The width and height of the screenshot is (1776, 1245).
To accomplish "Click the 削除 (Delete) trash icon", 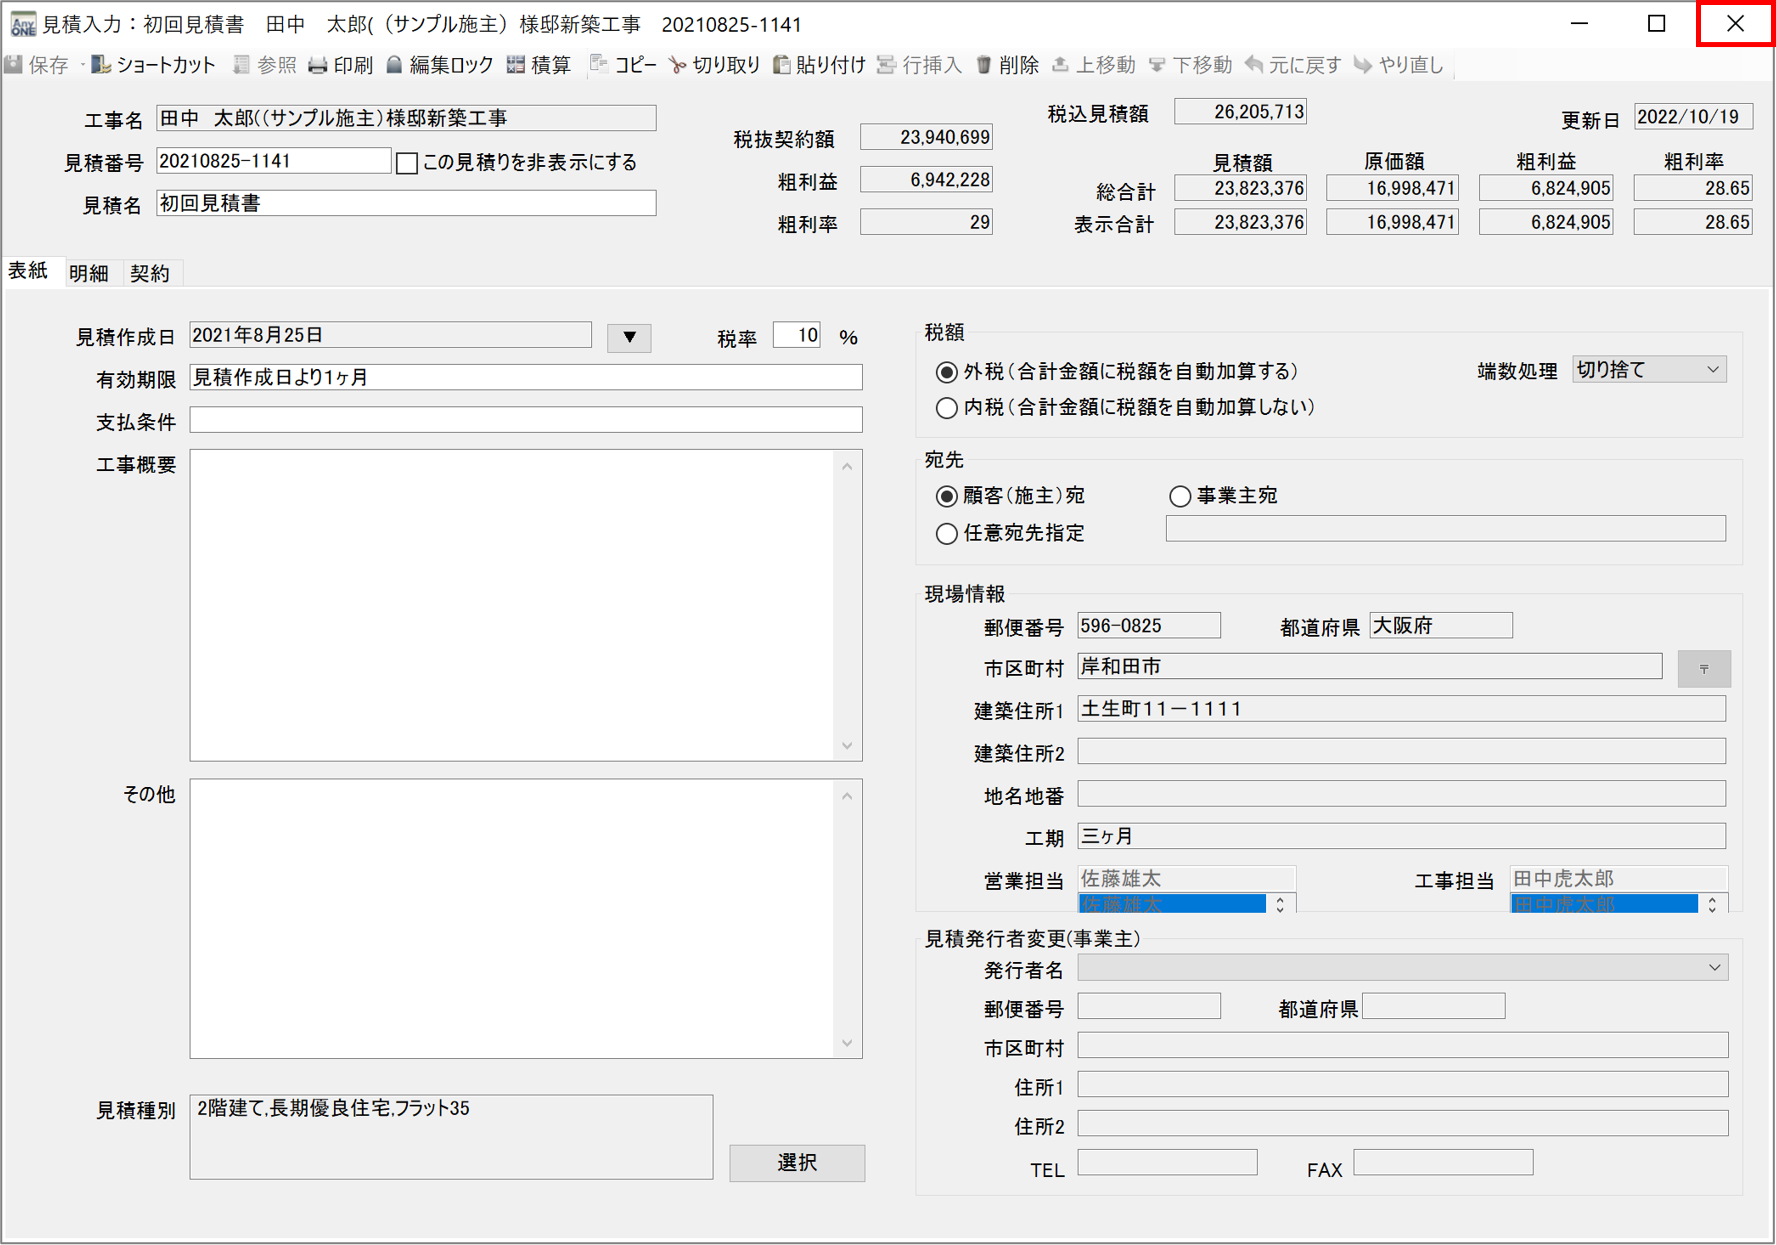I will point(984,65).
